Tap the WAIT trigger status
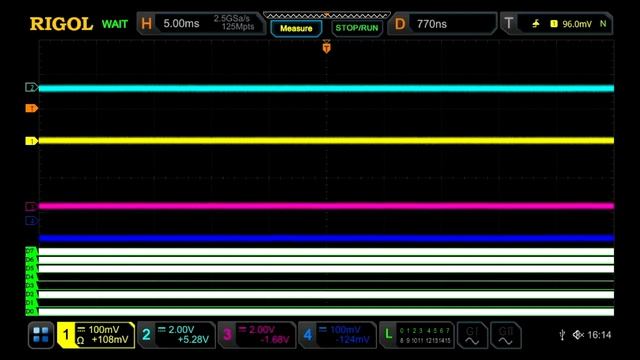The width and height of the screenshot is (640, 360). tap(115, 24)
